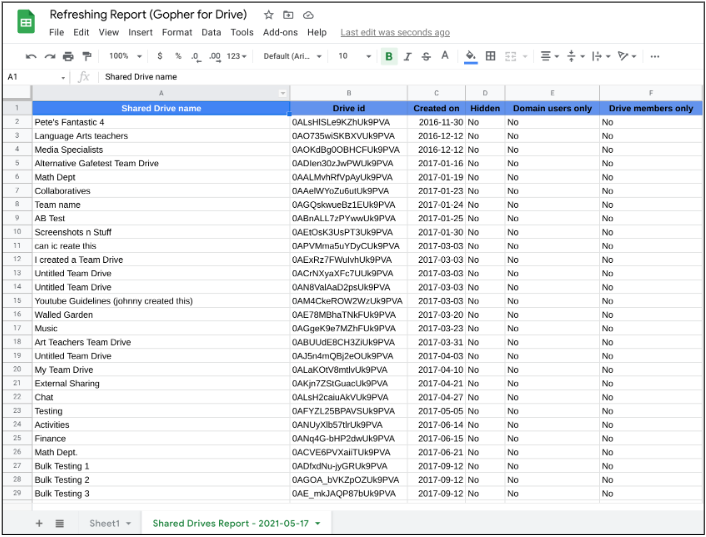Select the 'Bulk Testing 3' cell
706x537 pixels.
point(161,493)
